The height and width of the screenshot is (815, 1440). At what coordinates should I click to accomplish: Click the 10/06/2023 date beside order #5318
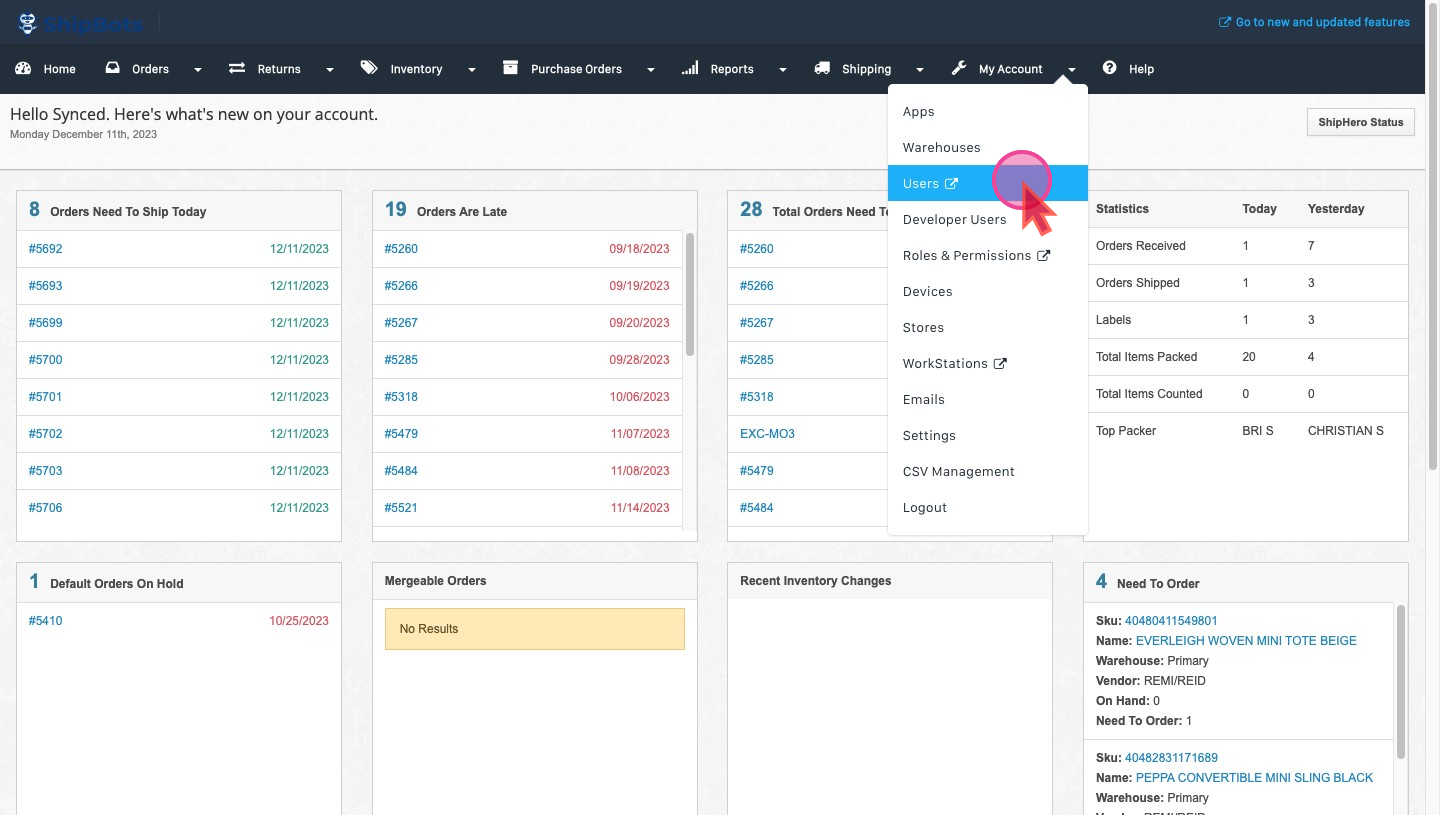640,397
